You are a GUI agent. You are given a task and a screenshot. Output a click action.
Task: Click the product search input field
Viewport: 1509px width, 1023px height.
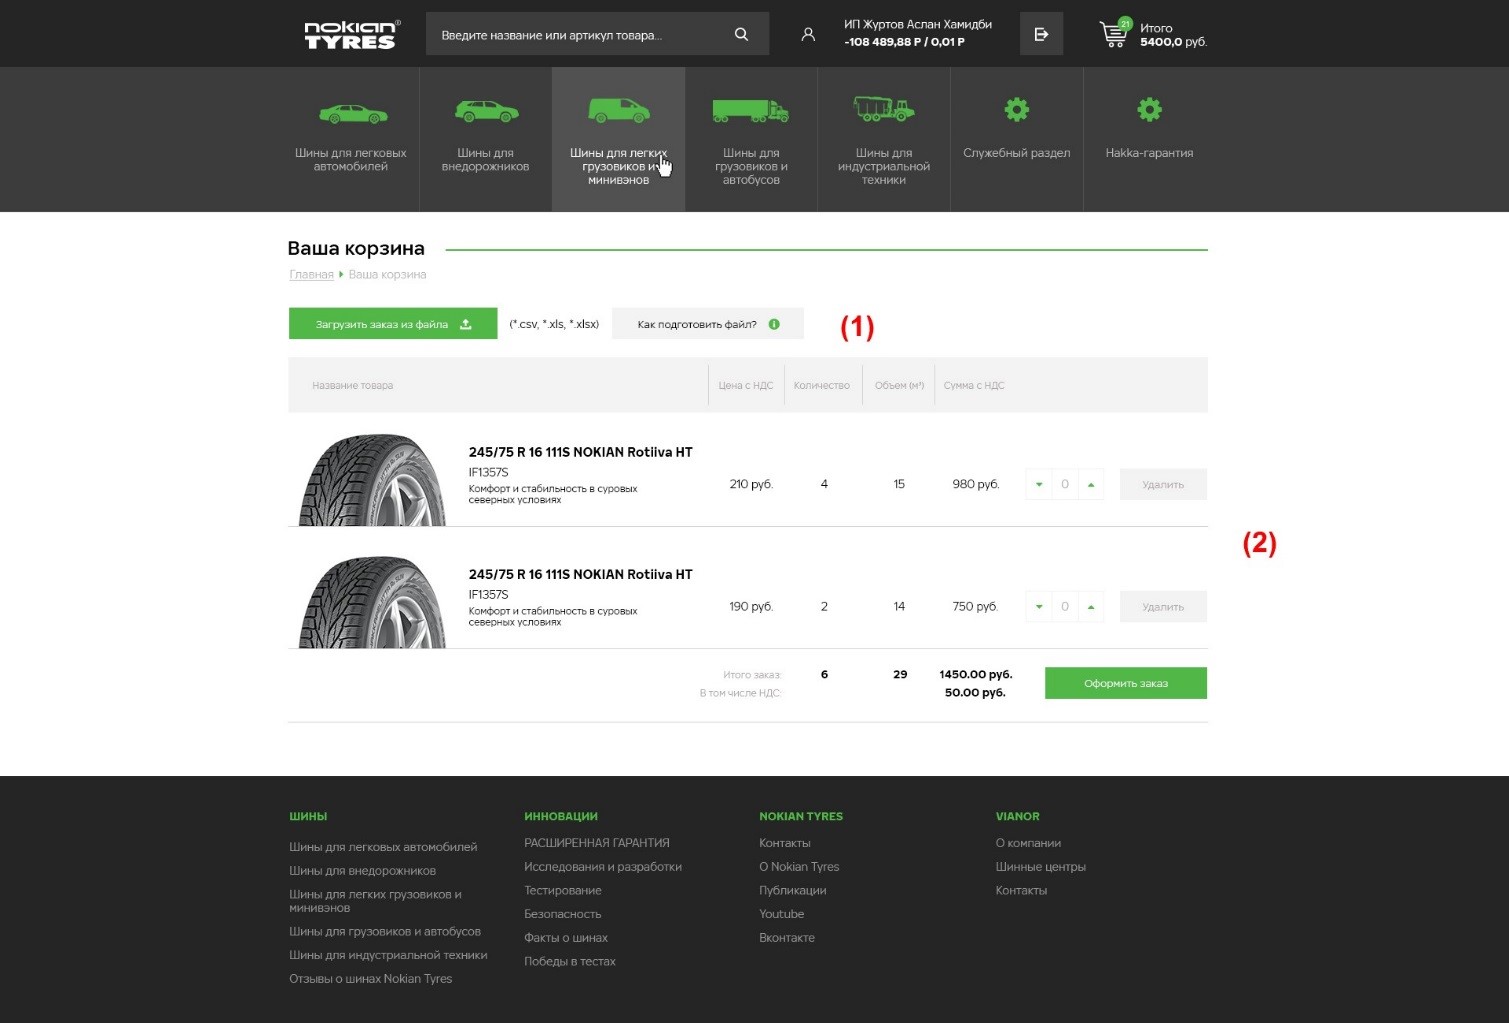click(x=575, y=35)
